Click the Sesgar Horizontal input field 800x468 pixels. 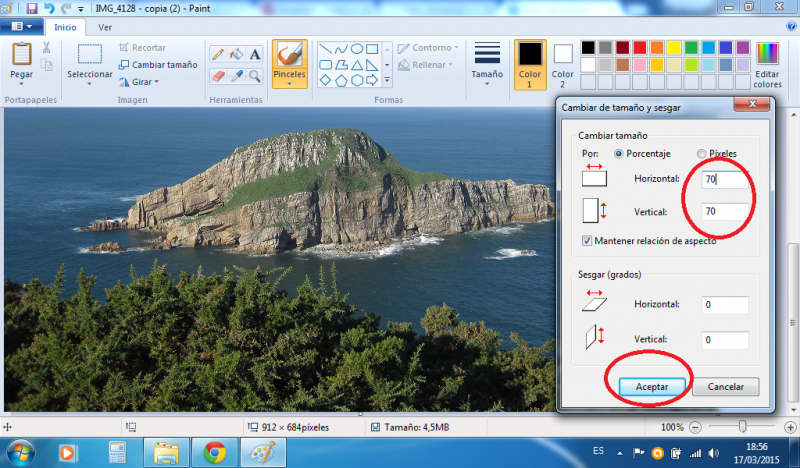[725, 305]
